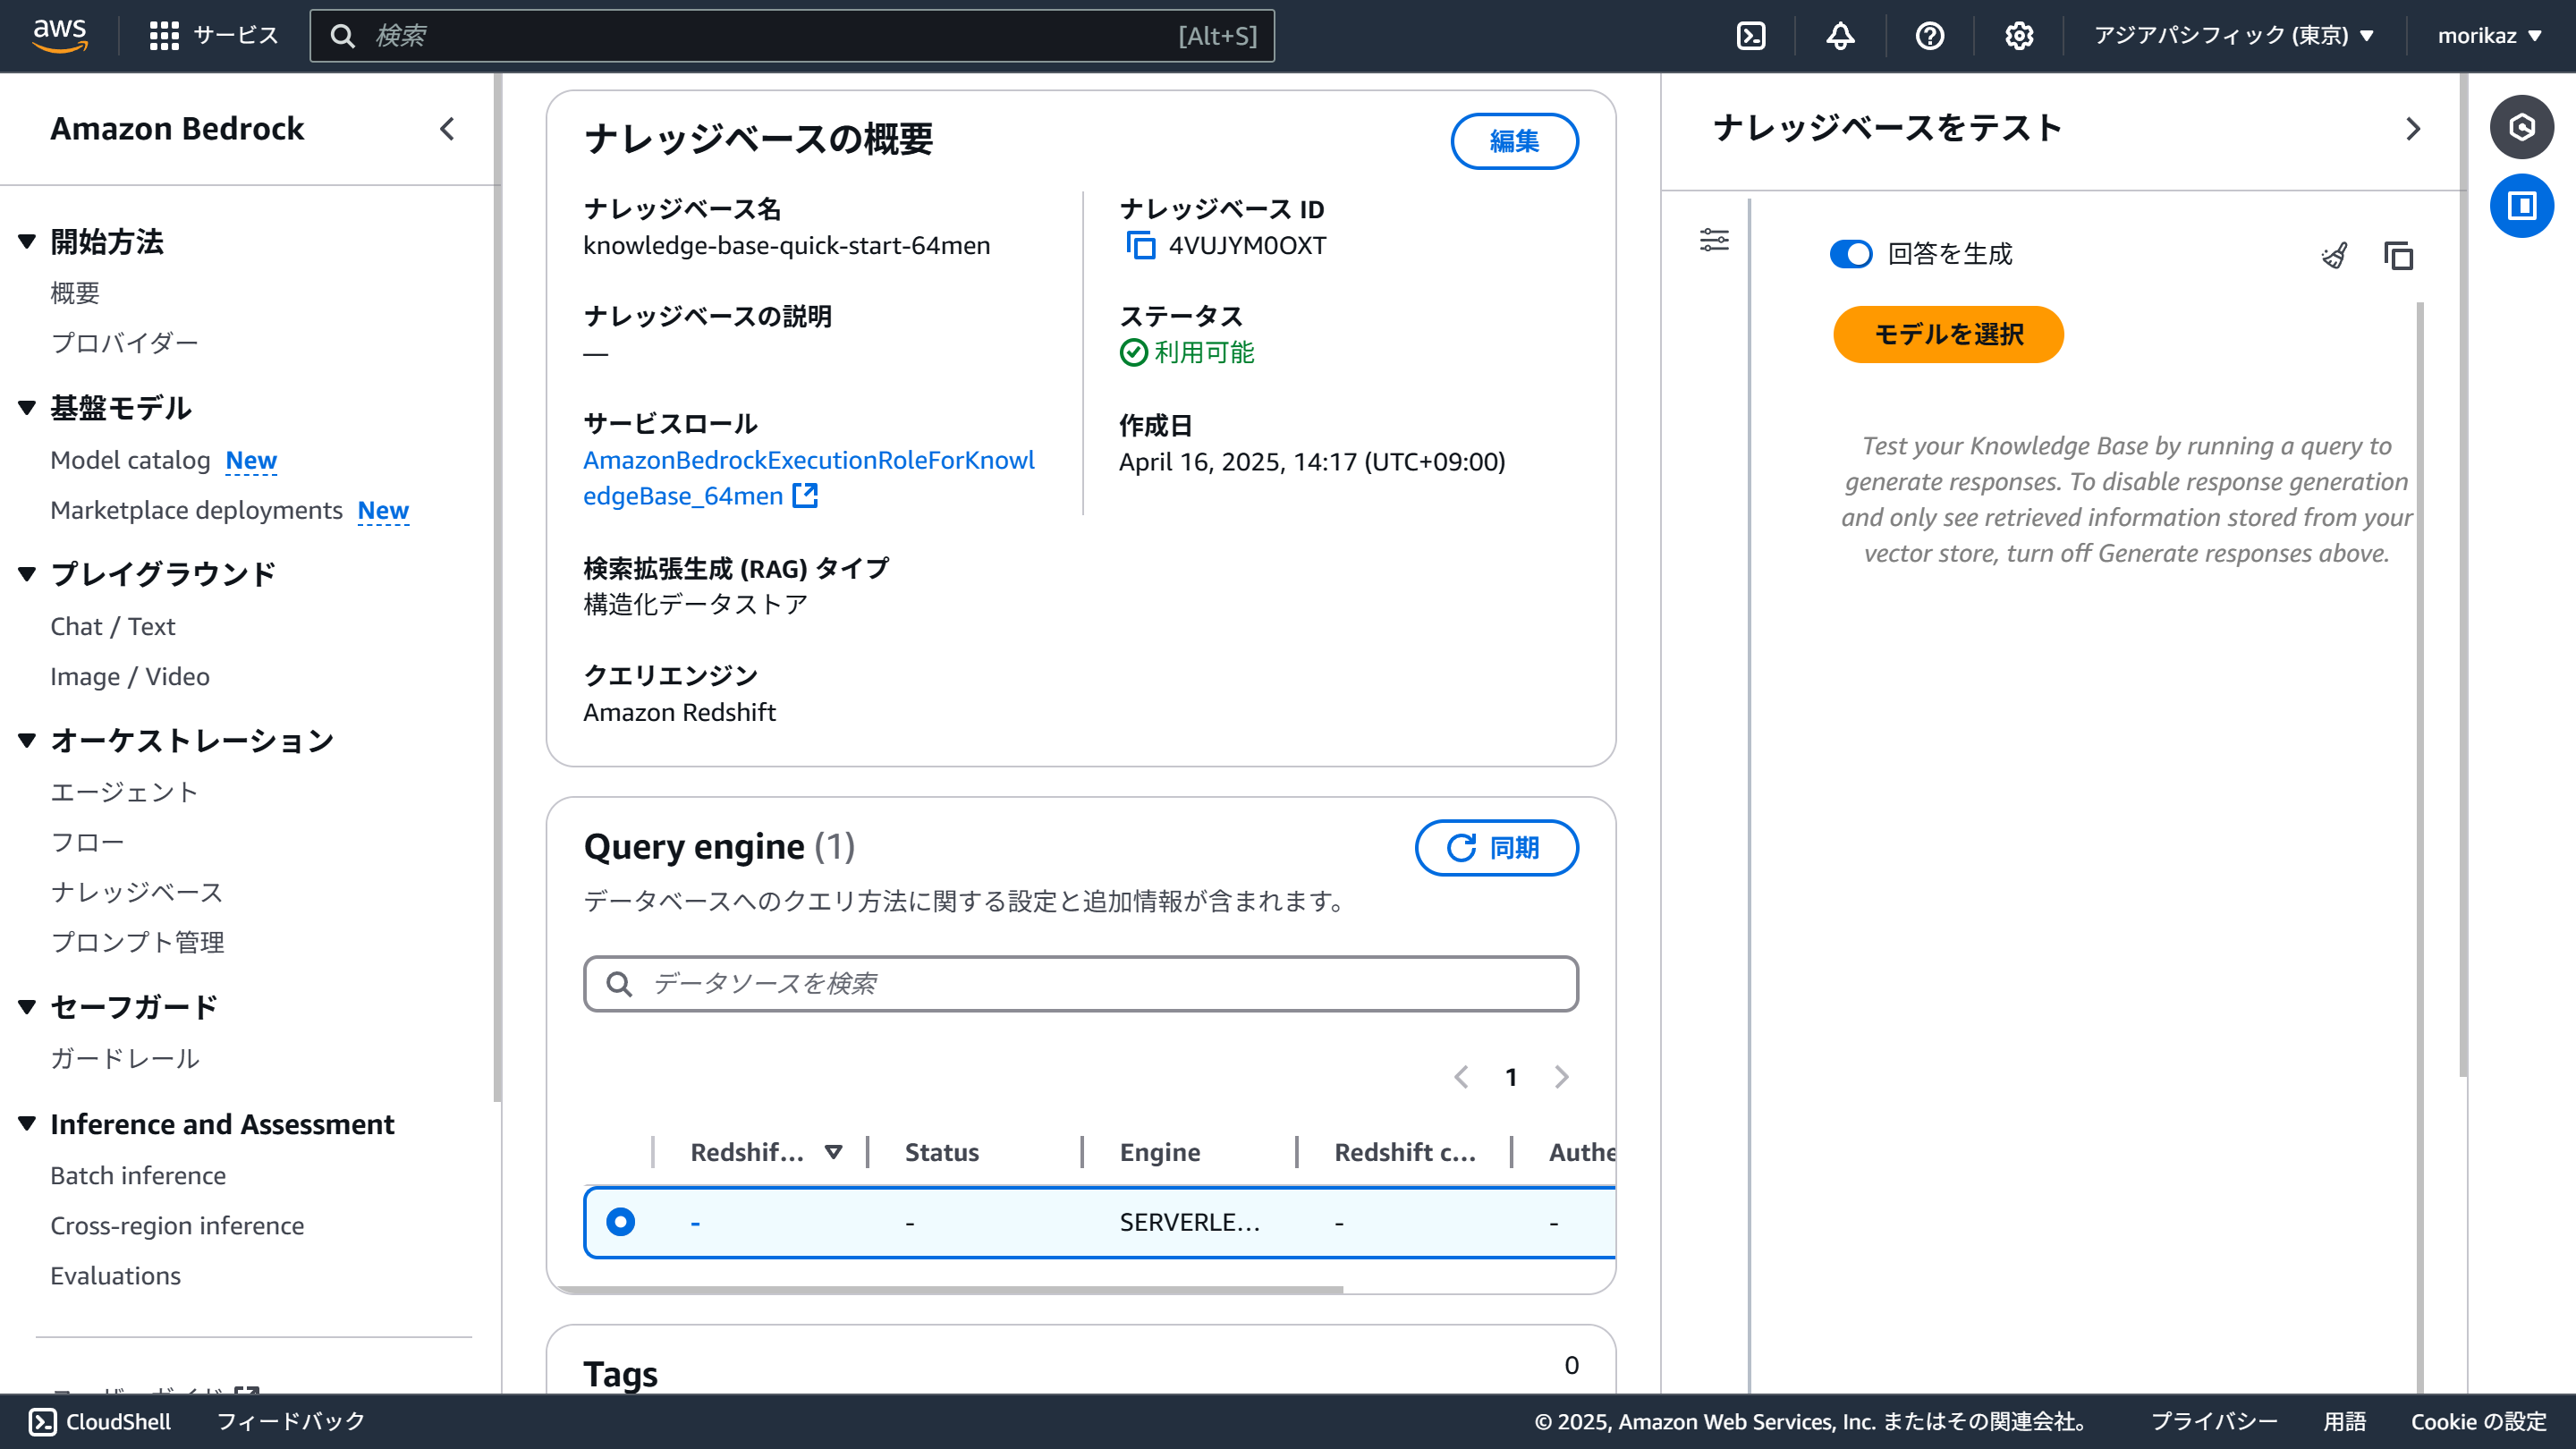Collapse the 開始方法 sidebar section

pos(28,241)
